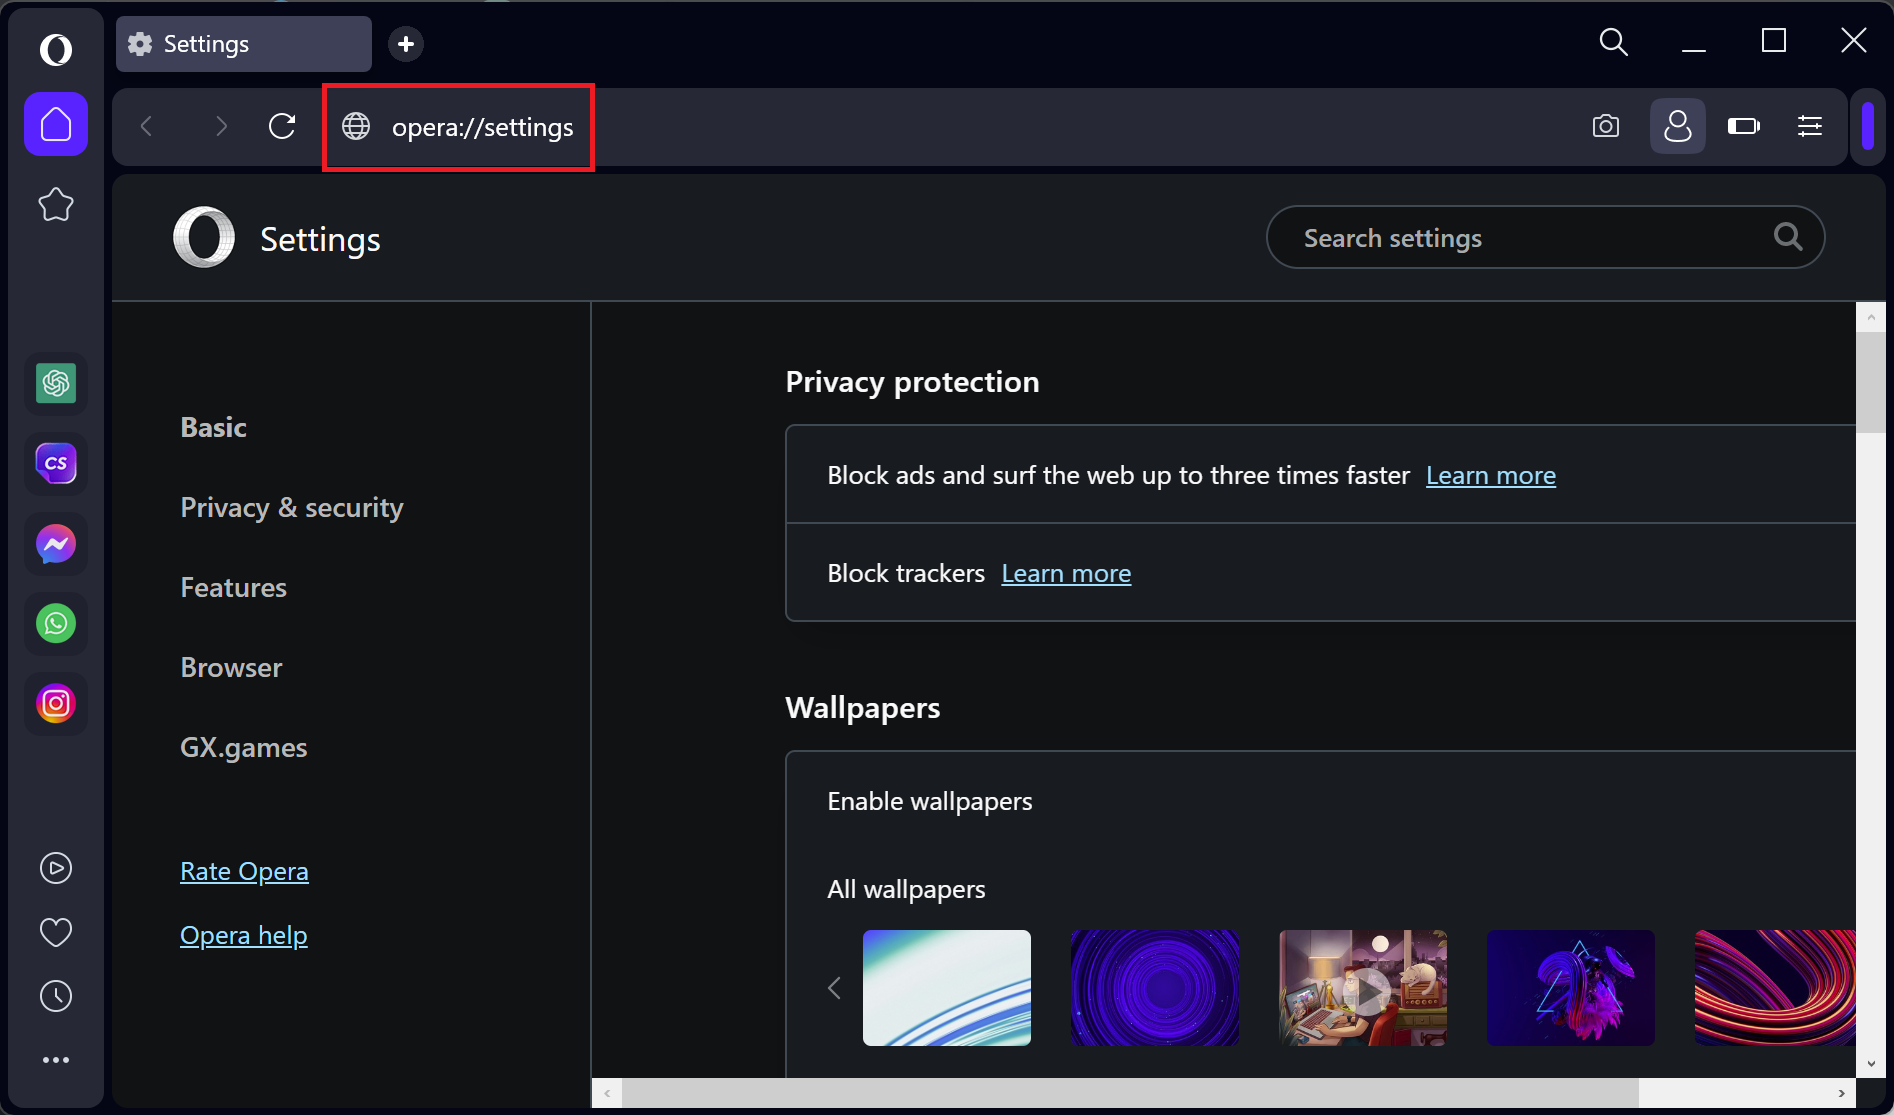Screen dimensions: 1894x1115
Task: Open the Player icon in sidebar
Action: pyautogui.click(x=56, y=868)
